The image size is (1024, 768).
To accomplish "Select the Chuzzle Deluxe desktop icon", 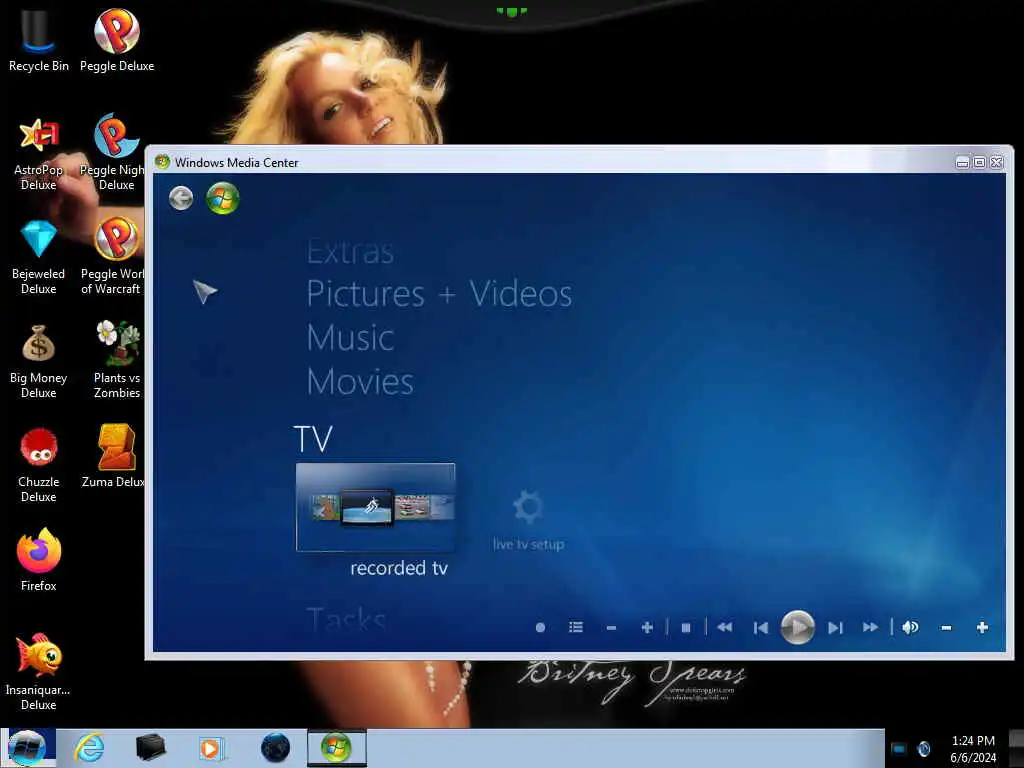I will (x=39, y=466).
